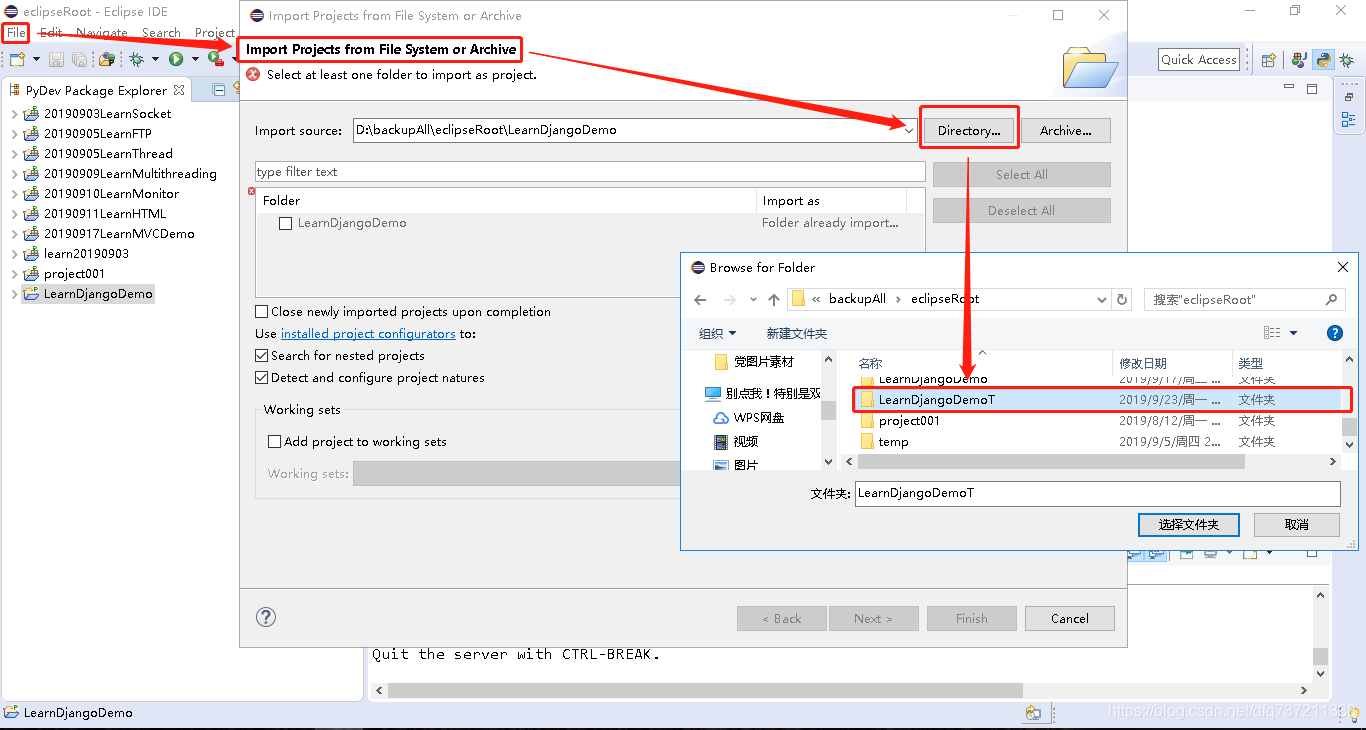Click the Restore icon in right trim
The height and width of the screenshot is (730, 1366).
pyautogui.click(x=1348, y=97)
